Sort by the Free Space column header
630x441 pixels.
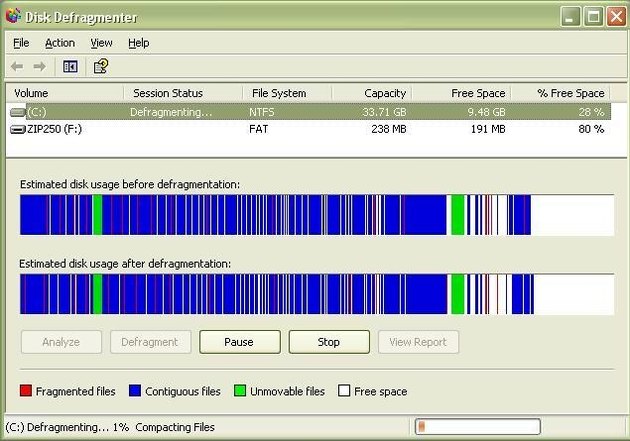(461, 93)
